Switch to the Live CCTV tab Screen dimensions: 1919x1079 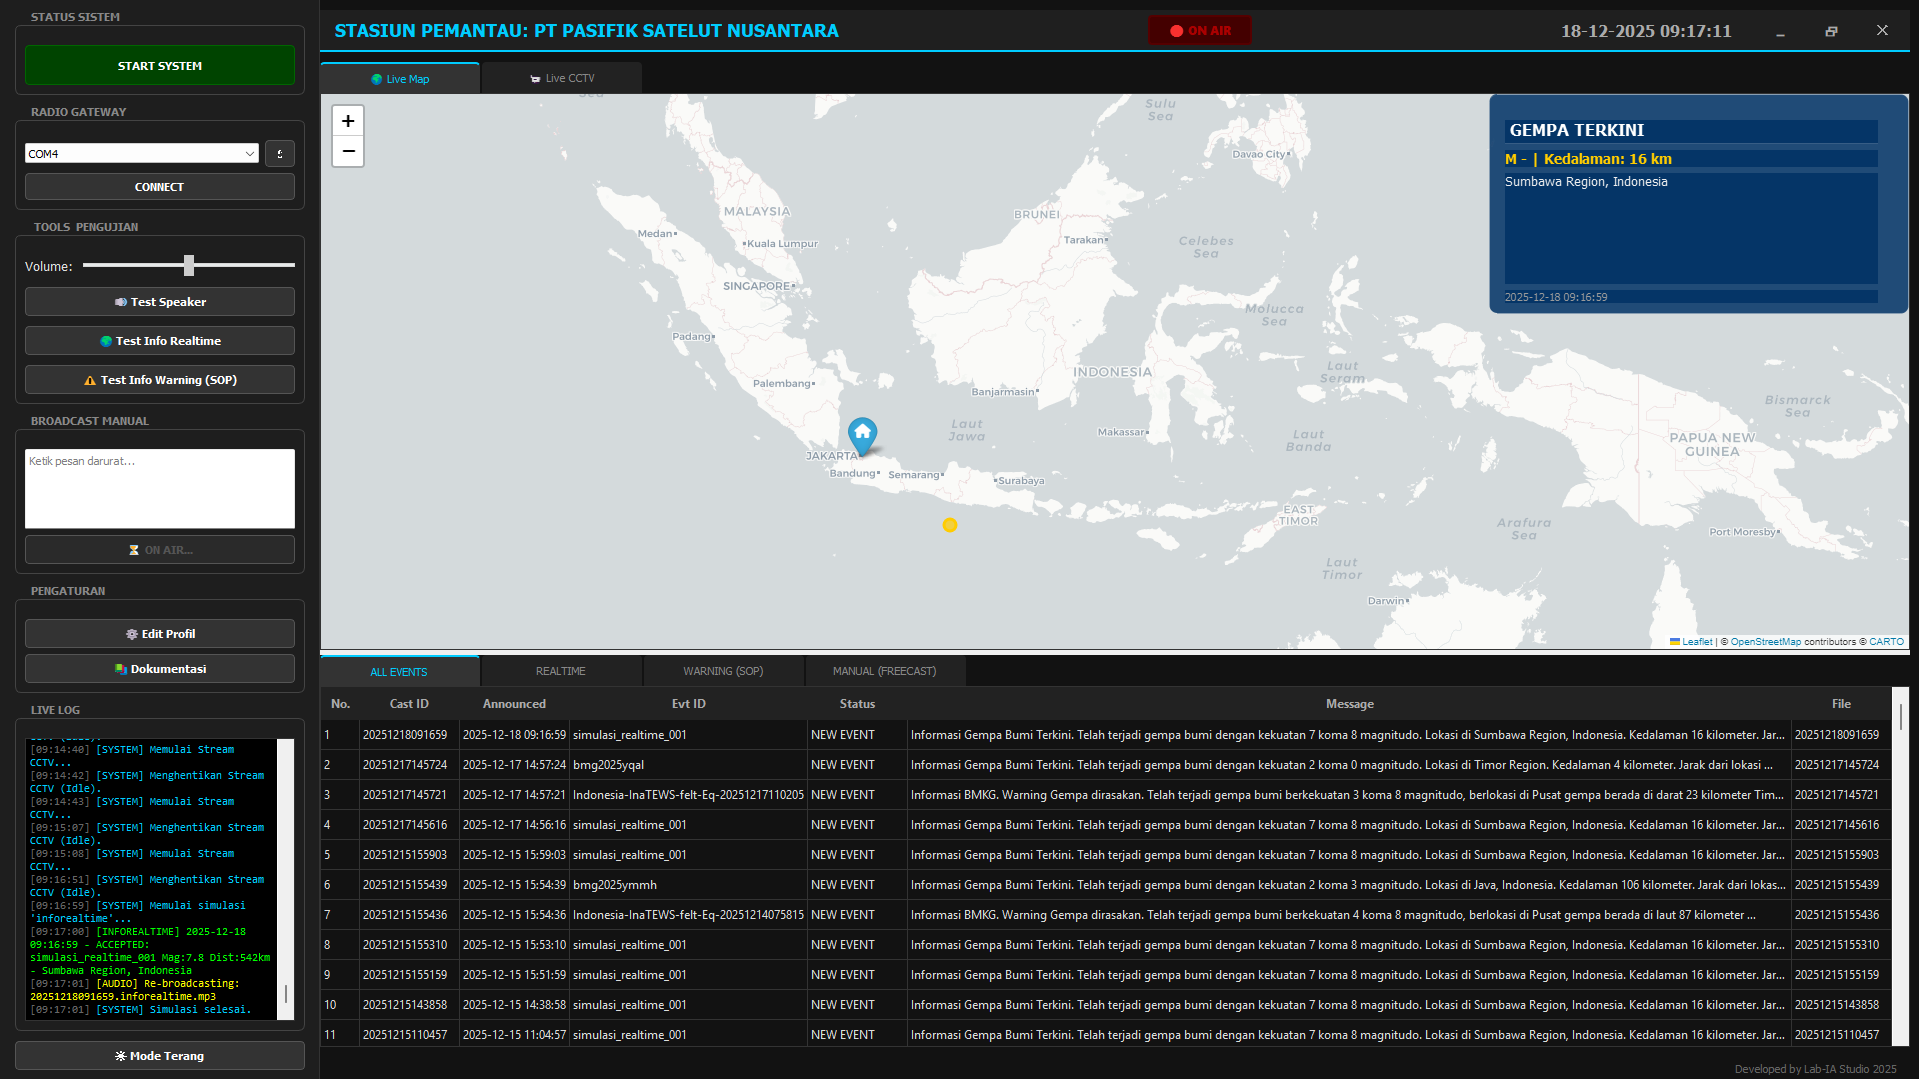click(x=561, y=77)
